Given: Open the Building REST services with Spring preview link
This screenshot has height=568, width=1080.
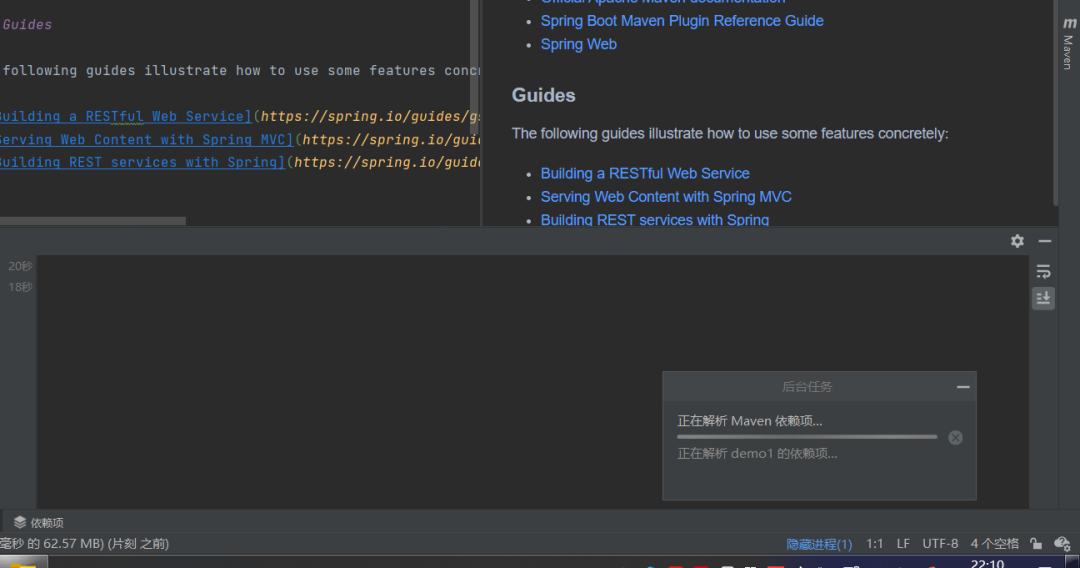Looking at the screenshot, I should tap(654, 220).
